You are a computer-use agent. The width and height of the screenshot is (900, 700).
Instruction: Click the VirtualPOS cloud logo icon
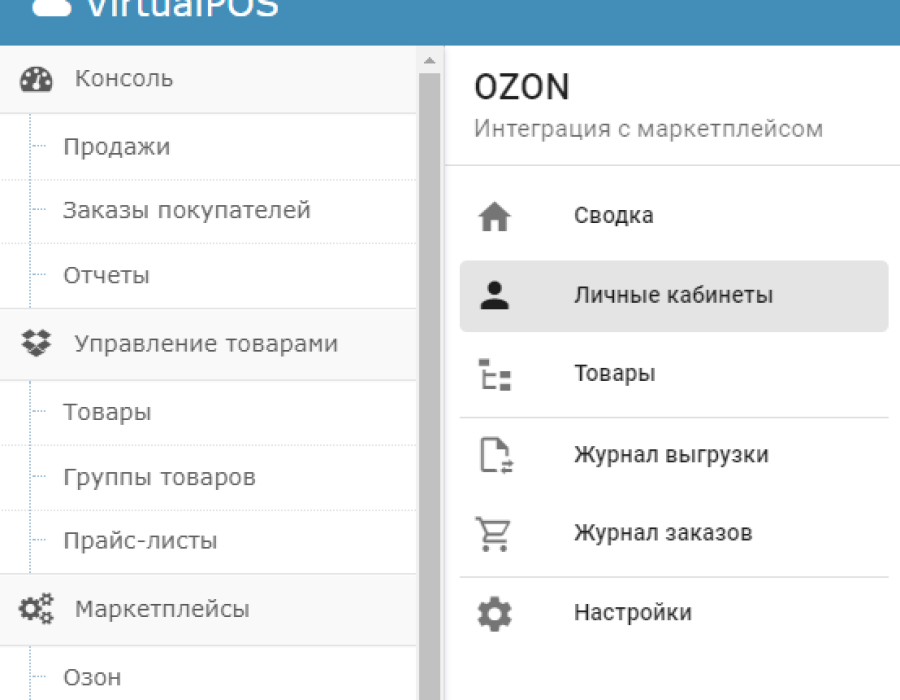[x=52, y=7]
